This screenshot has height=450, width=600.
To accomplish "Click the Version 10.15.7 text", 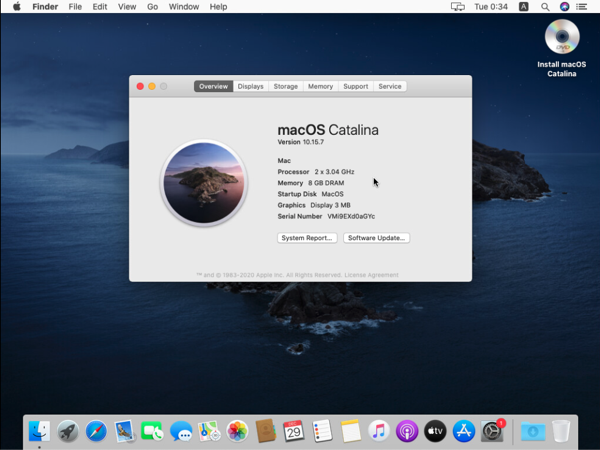I will [x=301, y=142].
